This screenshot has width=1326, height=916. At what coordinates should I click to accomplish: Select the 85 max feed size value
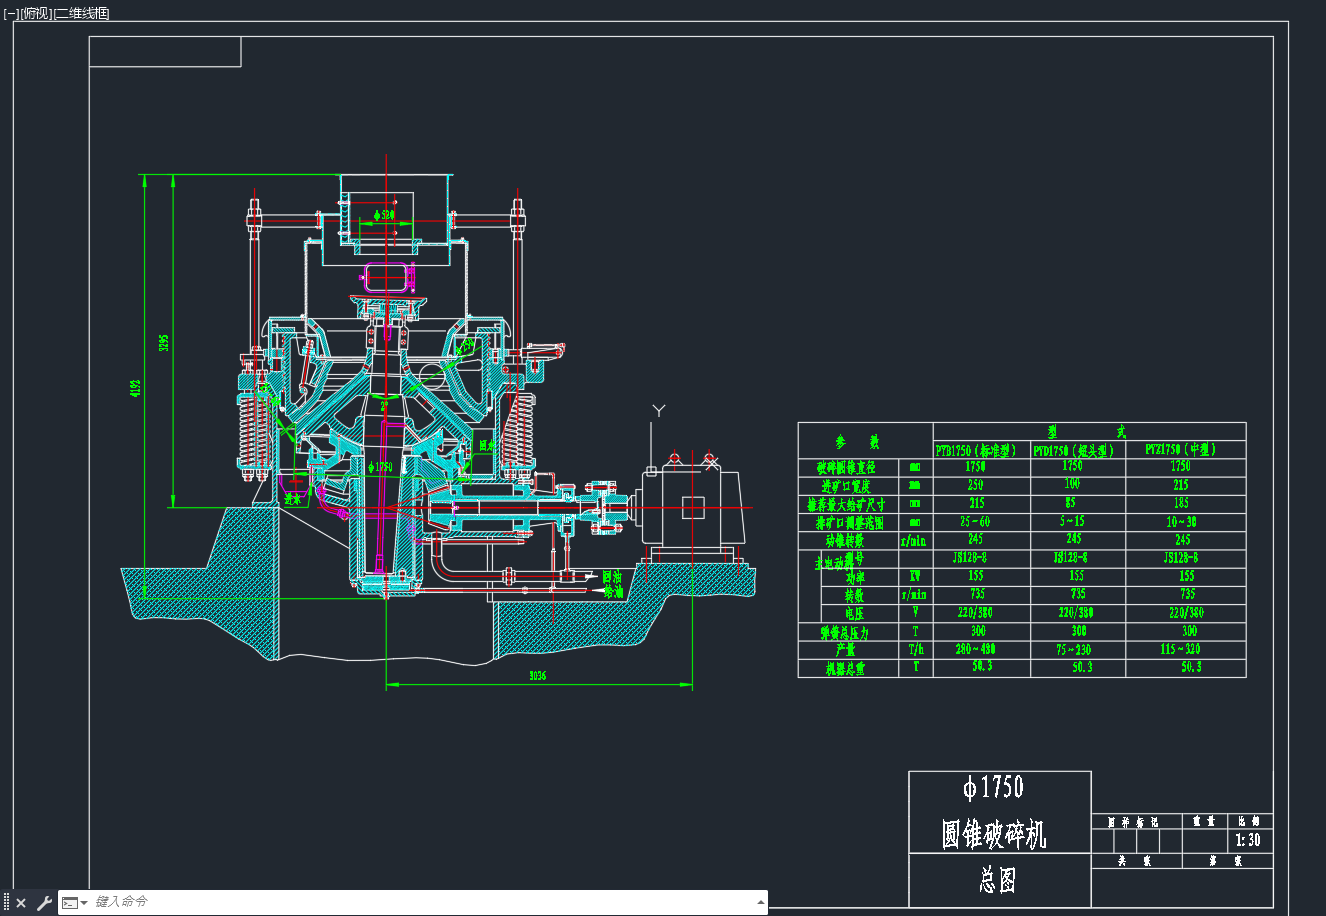[x=1070, y=503]
